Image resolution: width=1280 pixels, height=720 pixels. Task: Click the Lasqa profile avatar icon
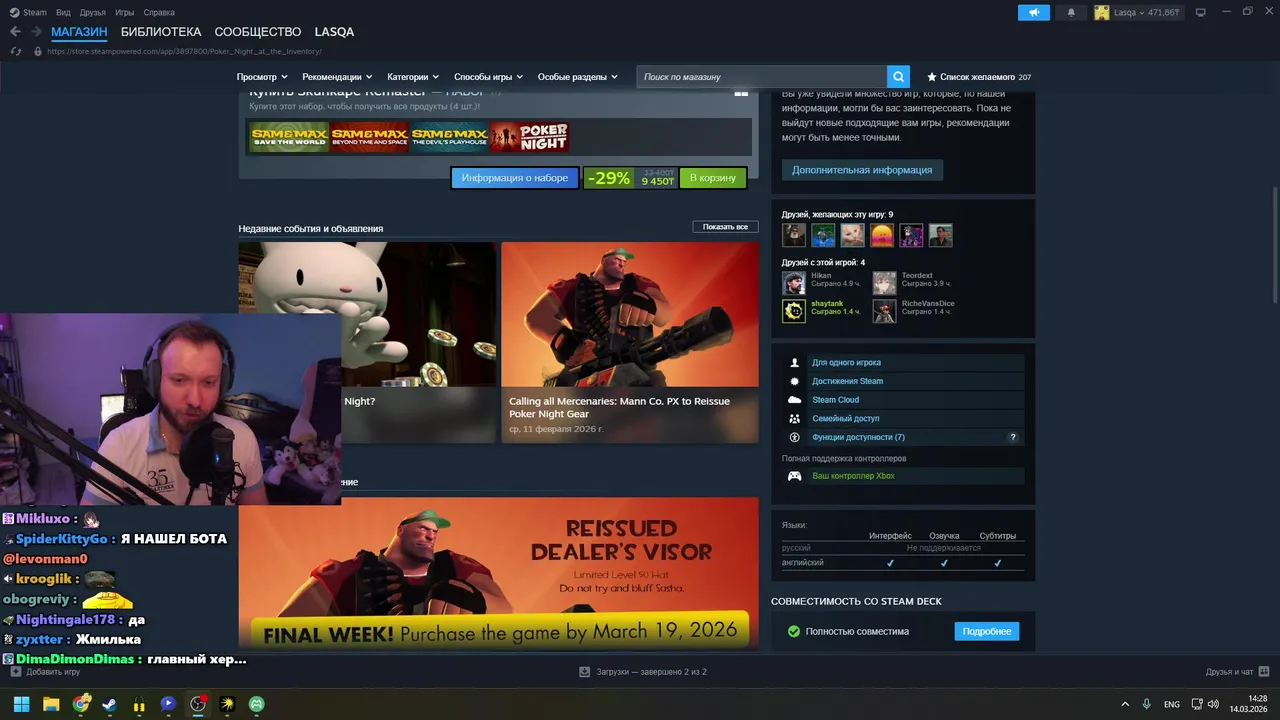point(1102,12)
